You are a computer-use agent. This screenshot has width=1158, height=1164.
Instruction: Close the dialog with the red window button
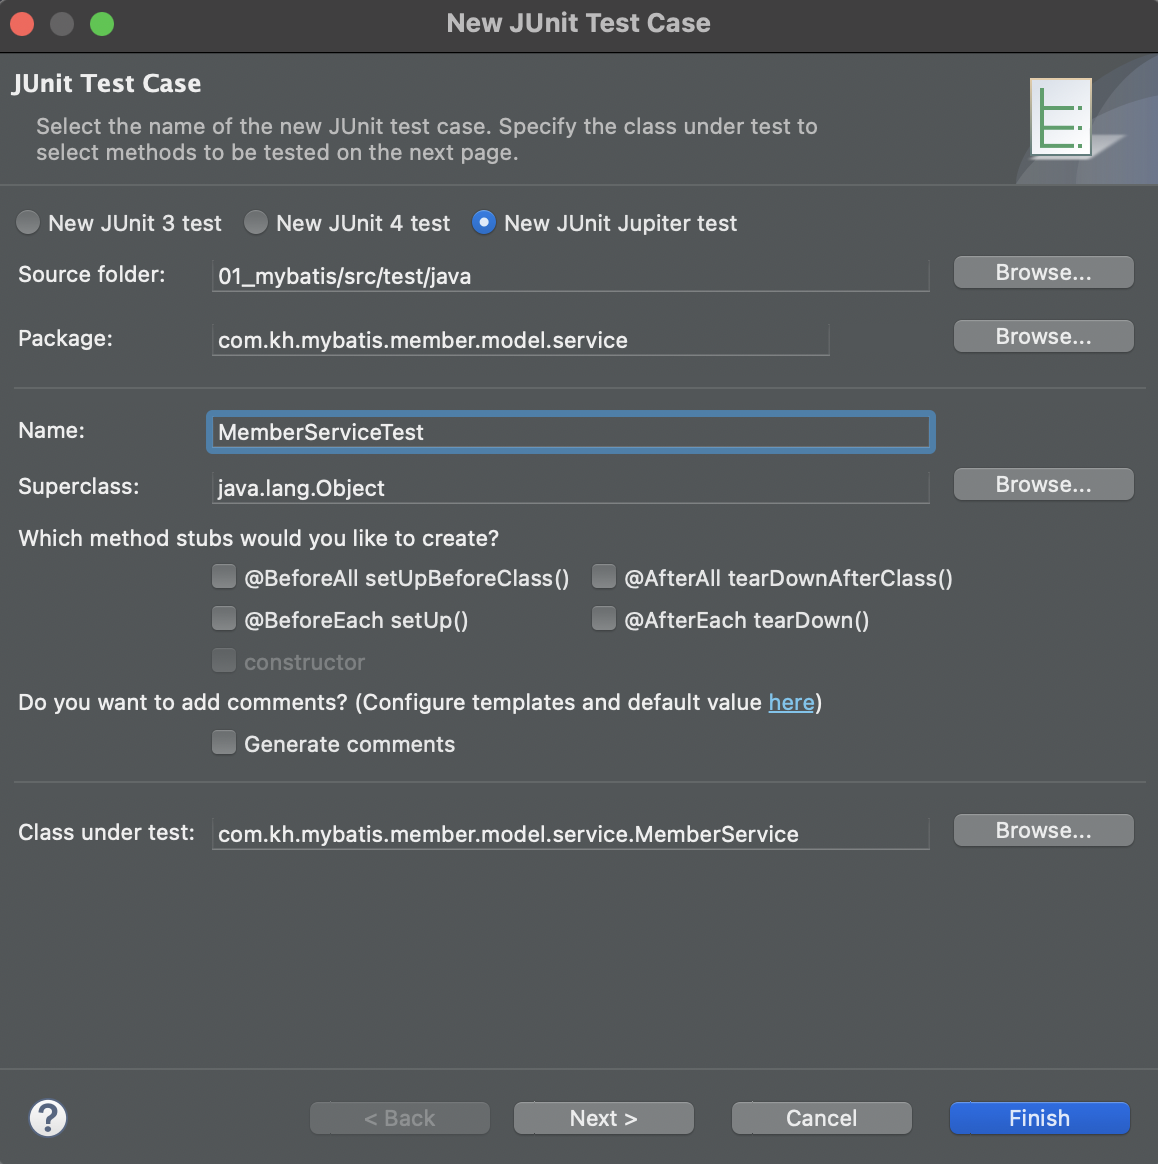(x=22, y=24)
